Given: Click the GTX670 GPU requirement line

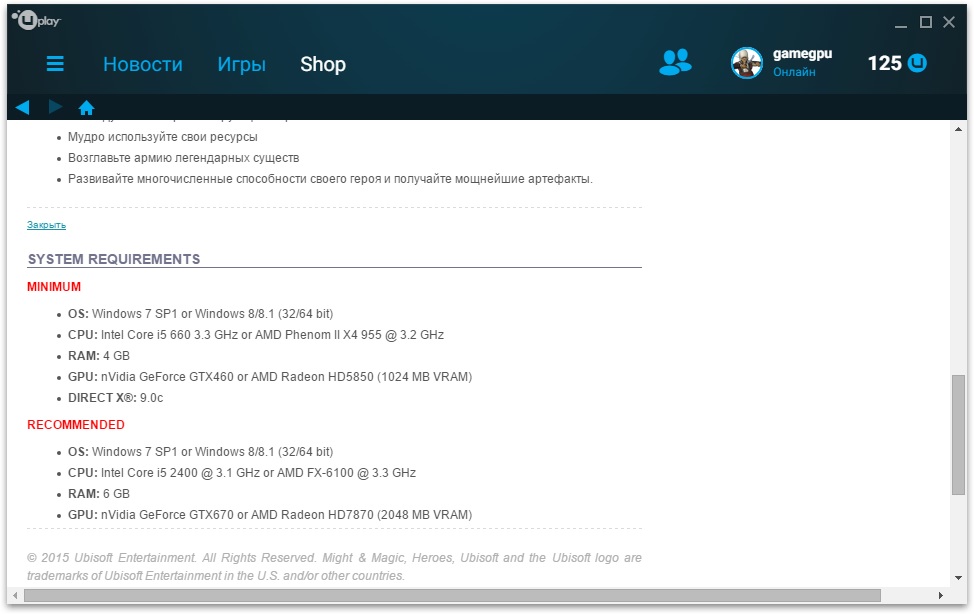Looking at the screenshot, I should (x=270, y=515).
